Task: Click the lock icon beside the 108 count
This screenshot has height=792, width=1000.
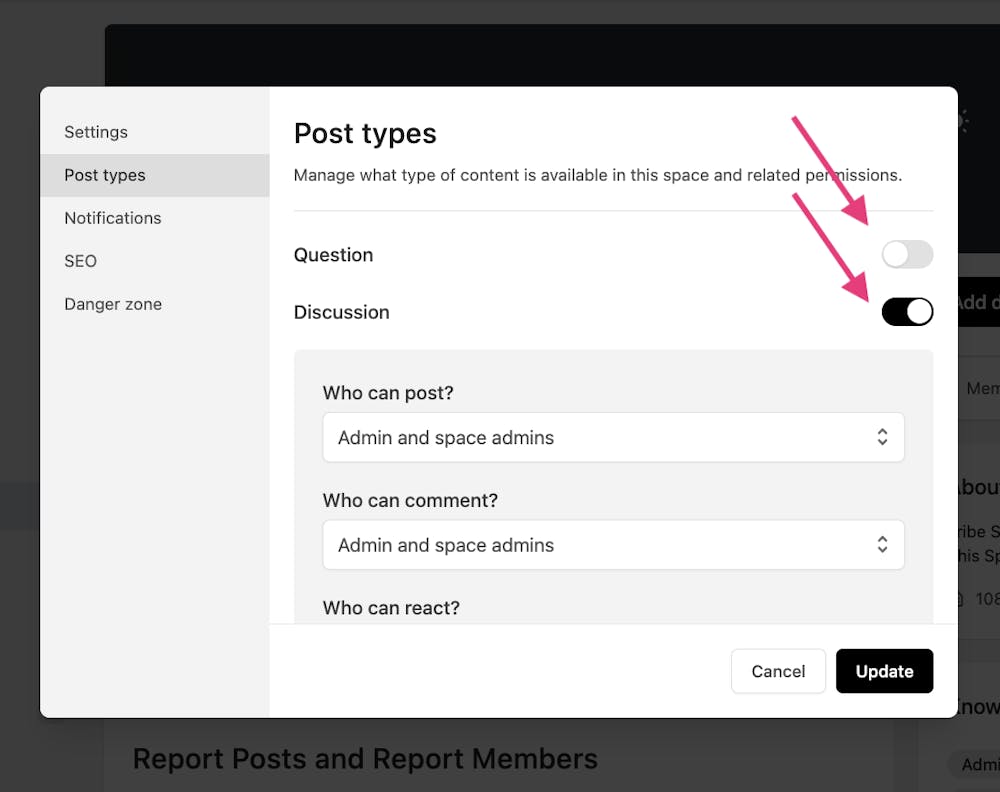Action: pos(961,599)
